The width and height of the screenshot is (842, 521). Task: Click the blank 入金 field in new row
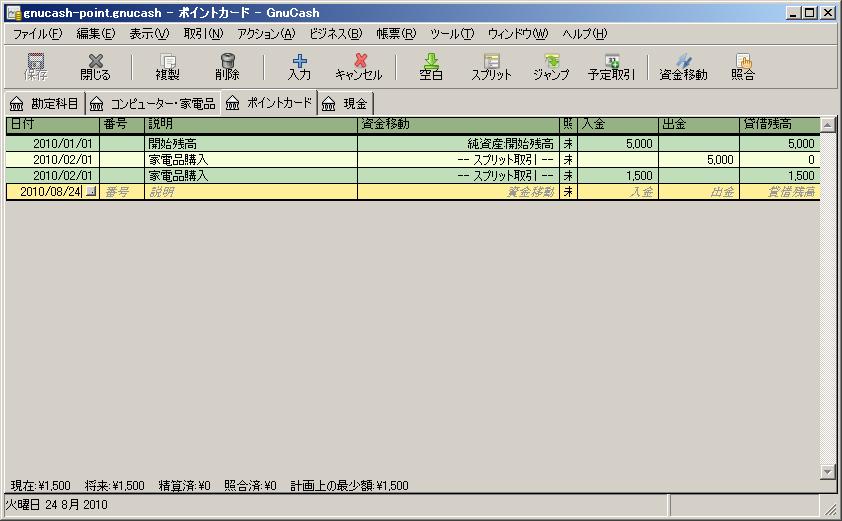[618, 192]
